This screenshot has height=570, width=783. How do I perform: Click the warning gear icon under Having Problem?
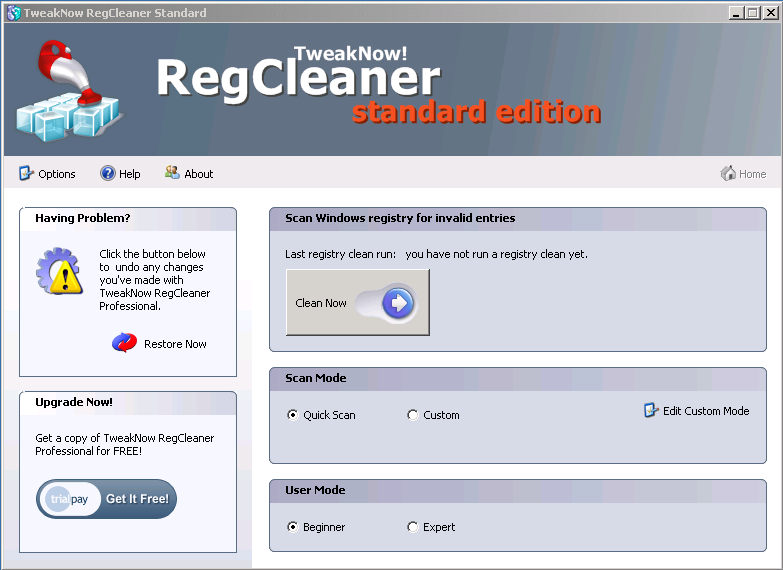click(x=59, y=271)
